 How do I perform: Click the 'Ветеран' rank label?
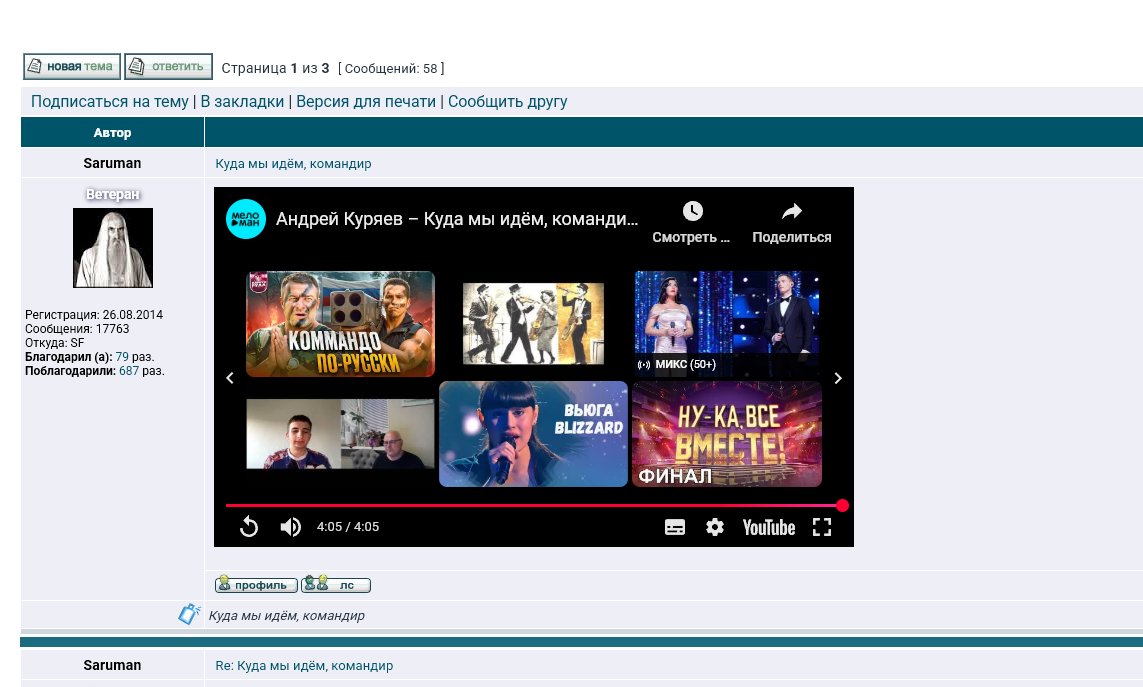click(x=112, y=194)
